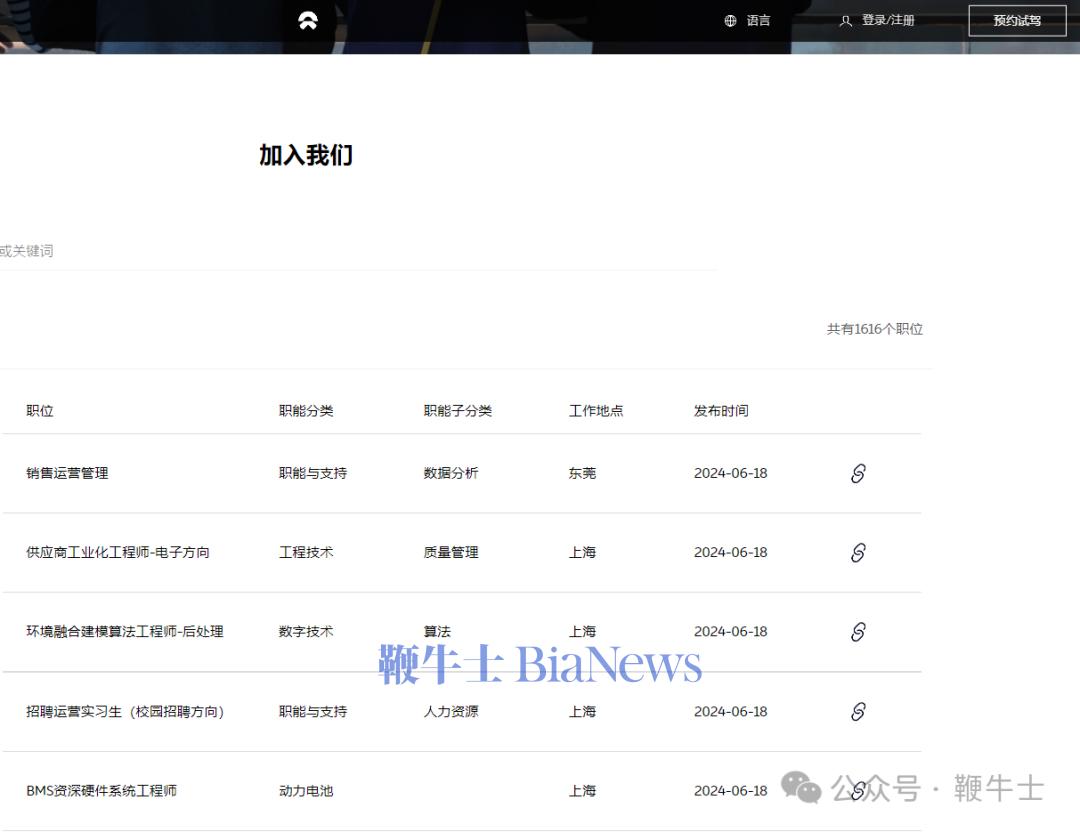Click the 职能子分类 column header
The width and height of the screenshot is (1080, 832).
(457, 410)
